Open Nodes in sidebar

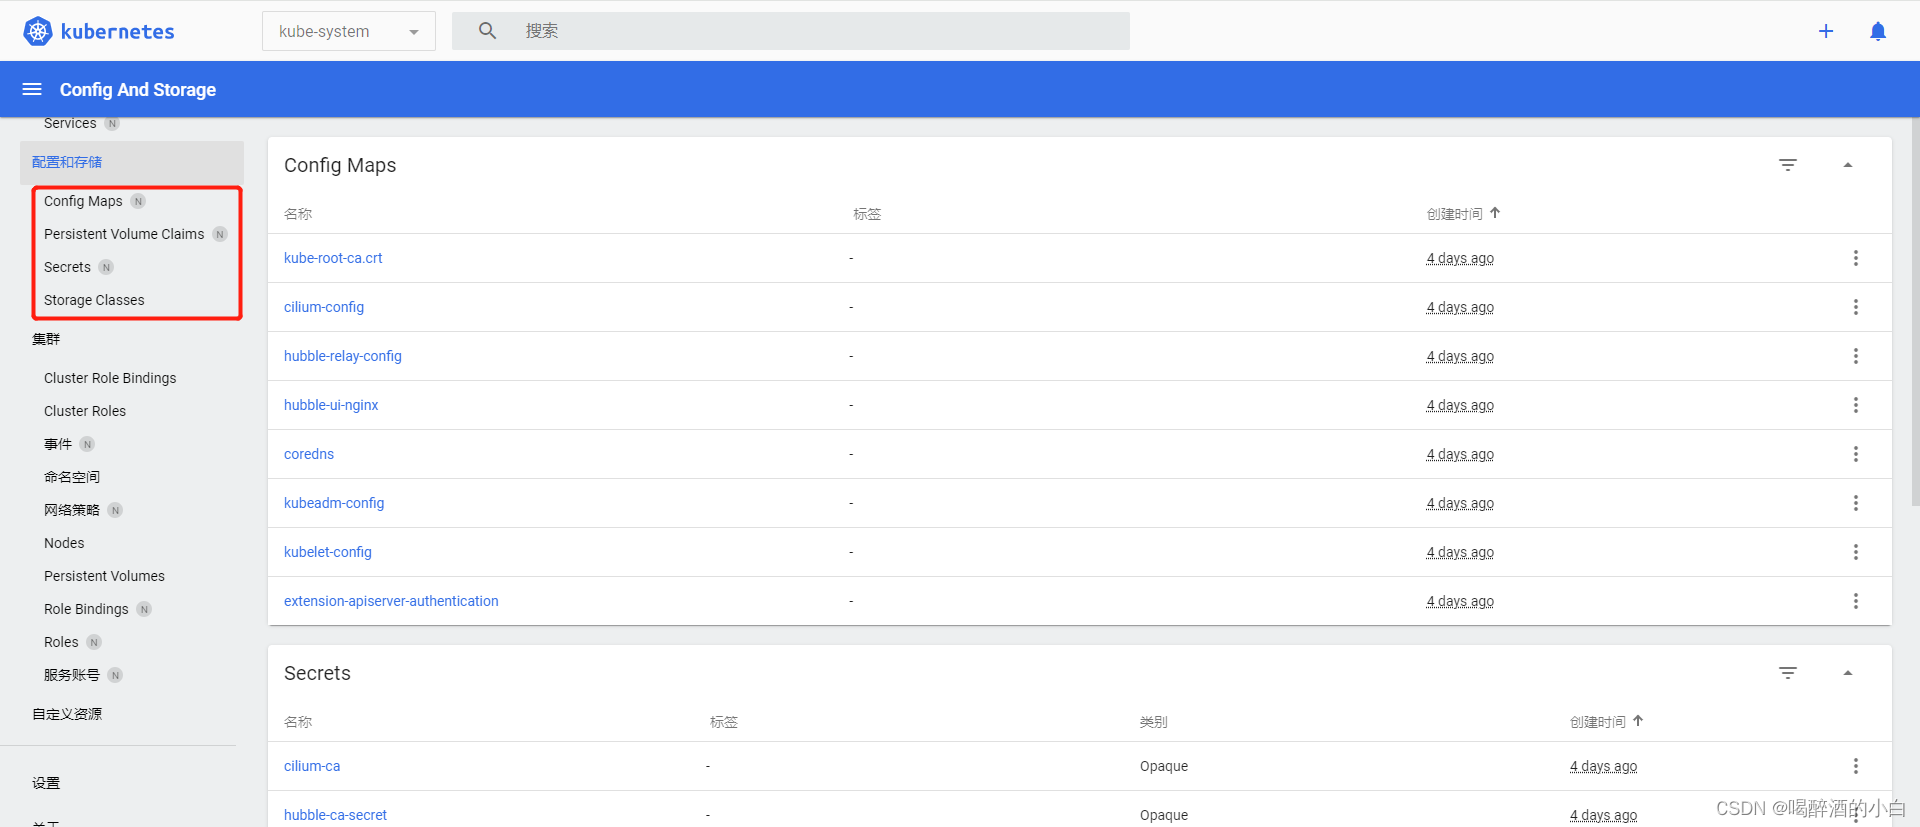[x=64, y=543]
